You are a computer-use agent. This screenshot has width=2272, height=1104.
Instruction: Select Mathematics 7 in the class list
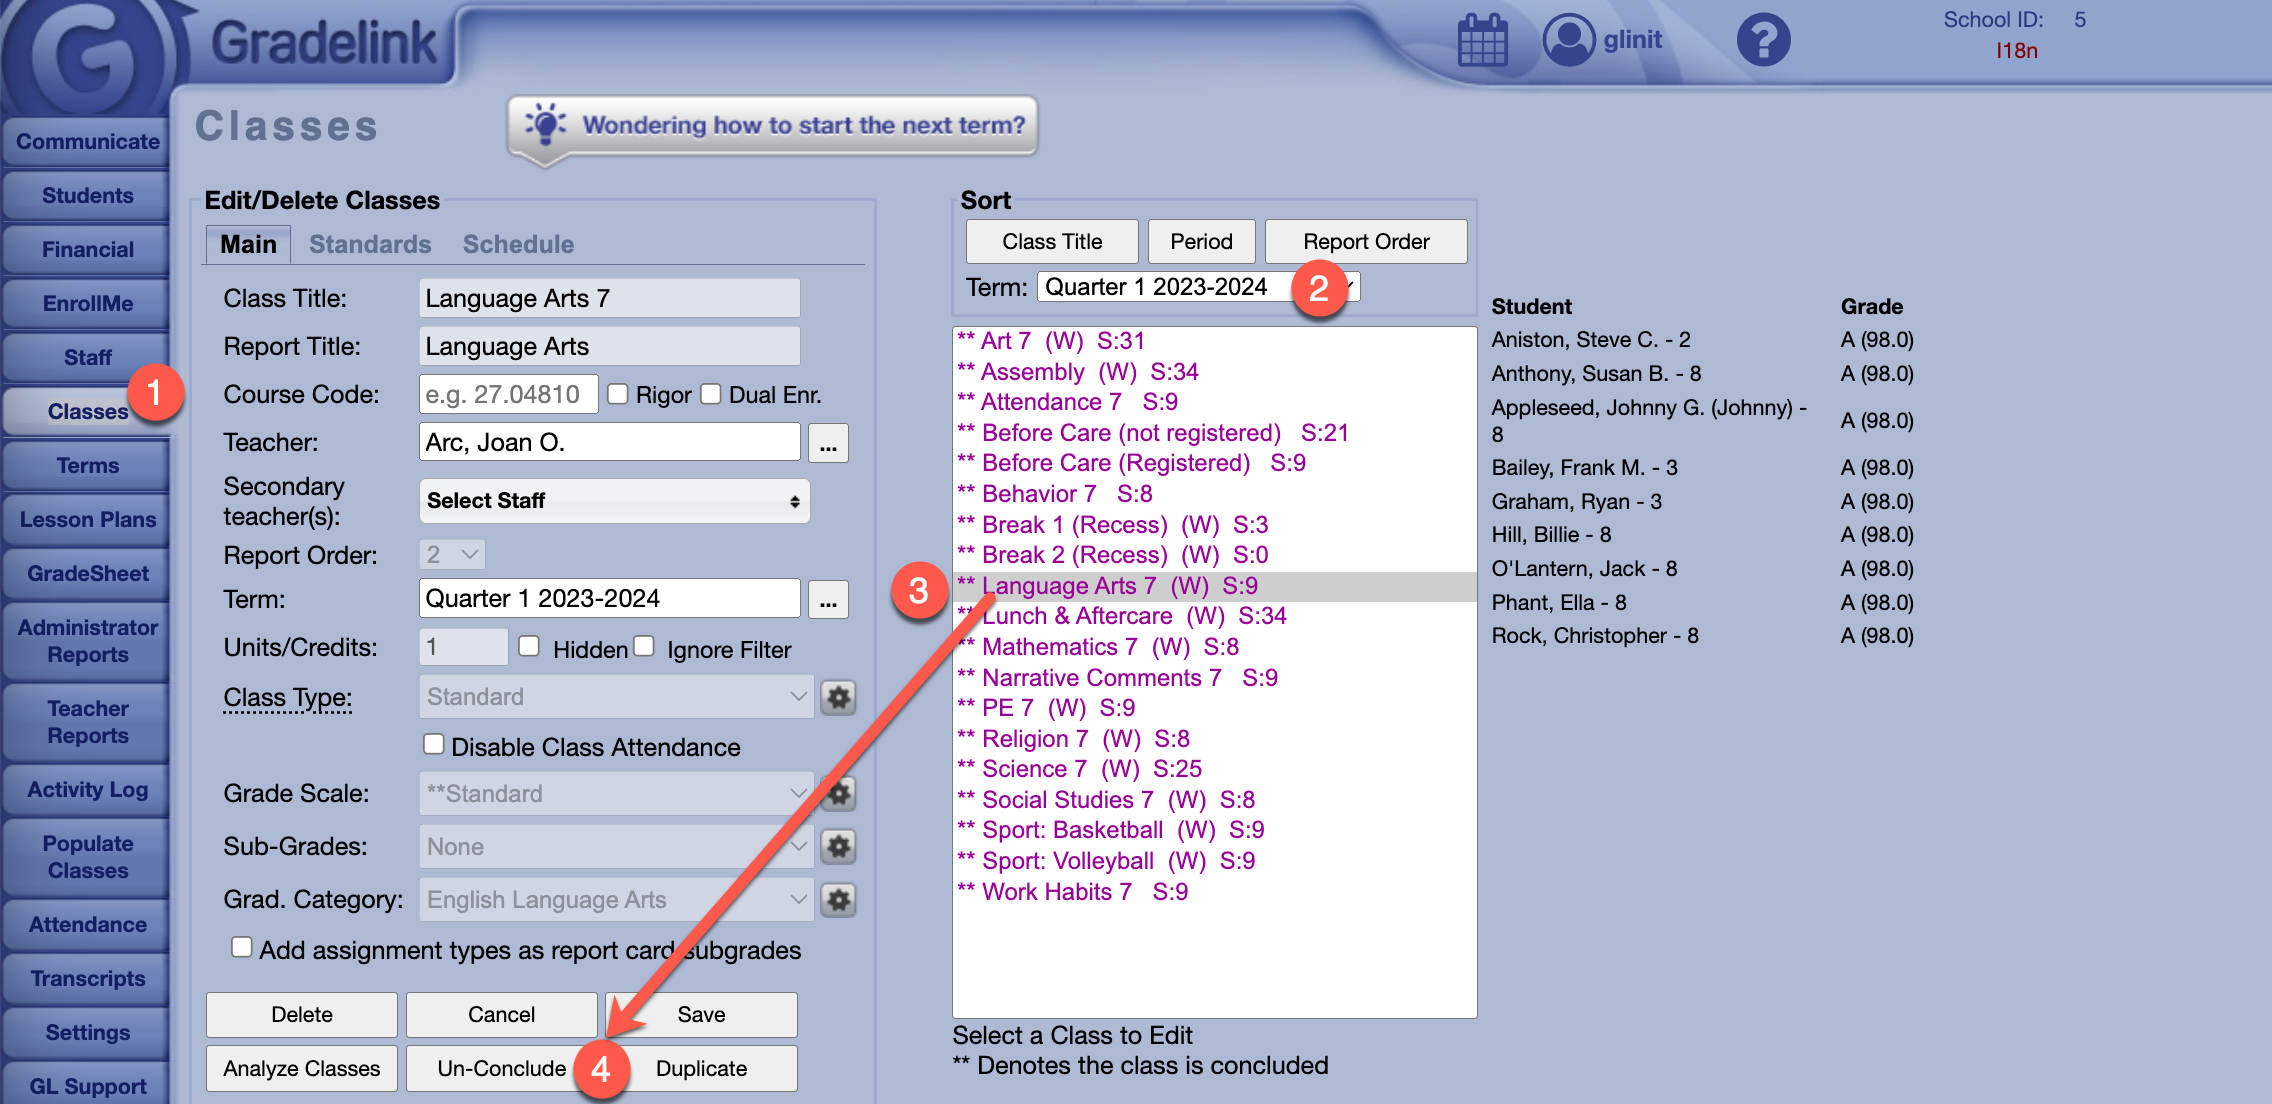[1097, 646]
